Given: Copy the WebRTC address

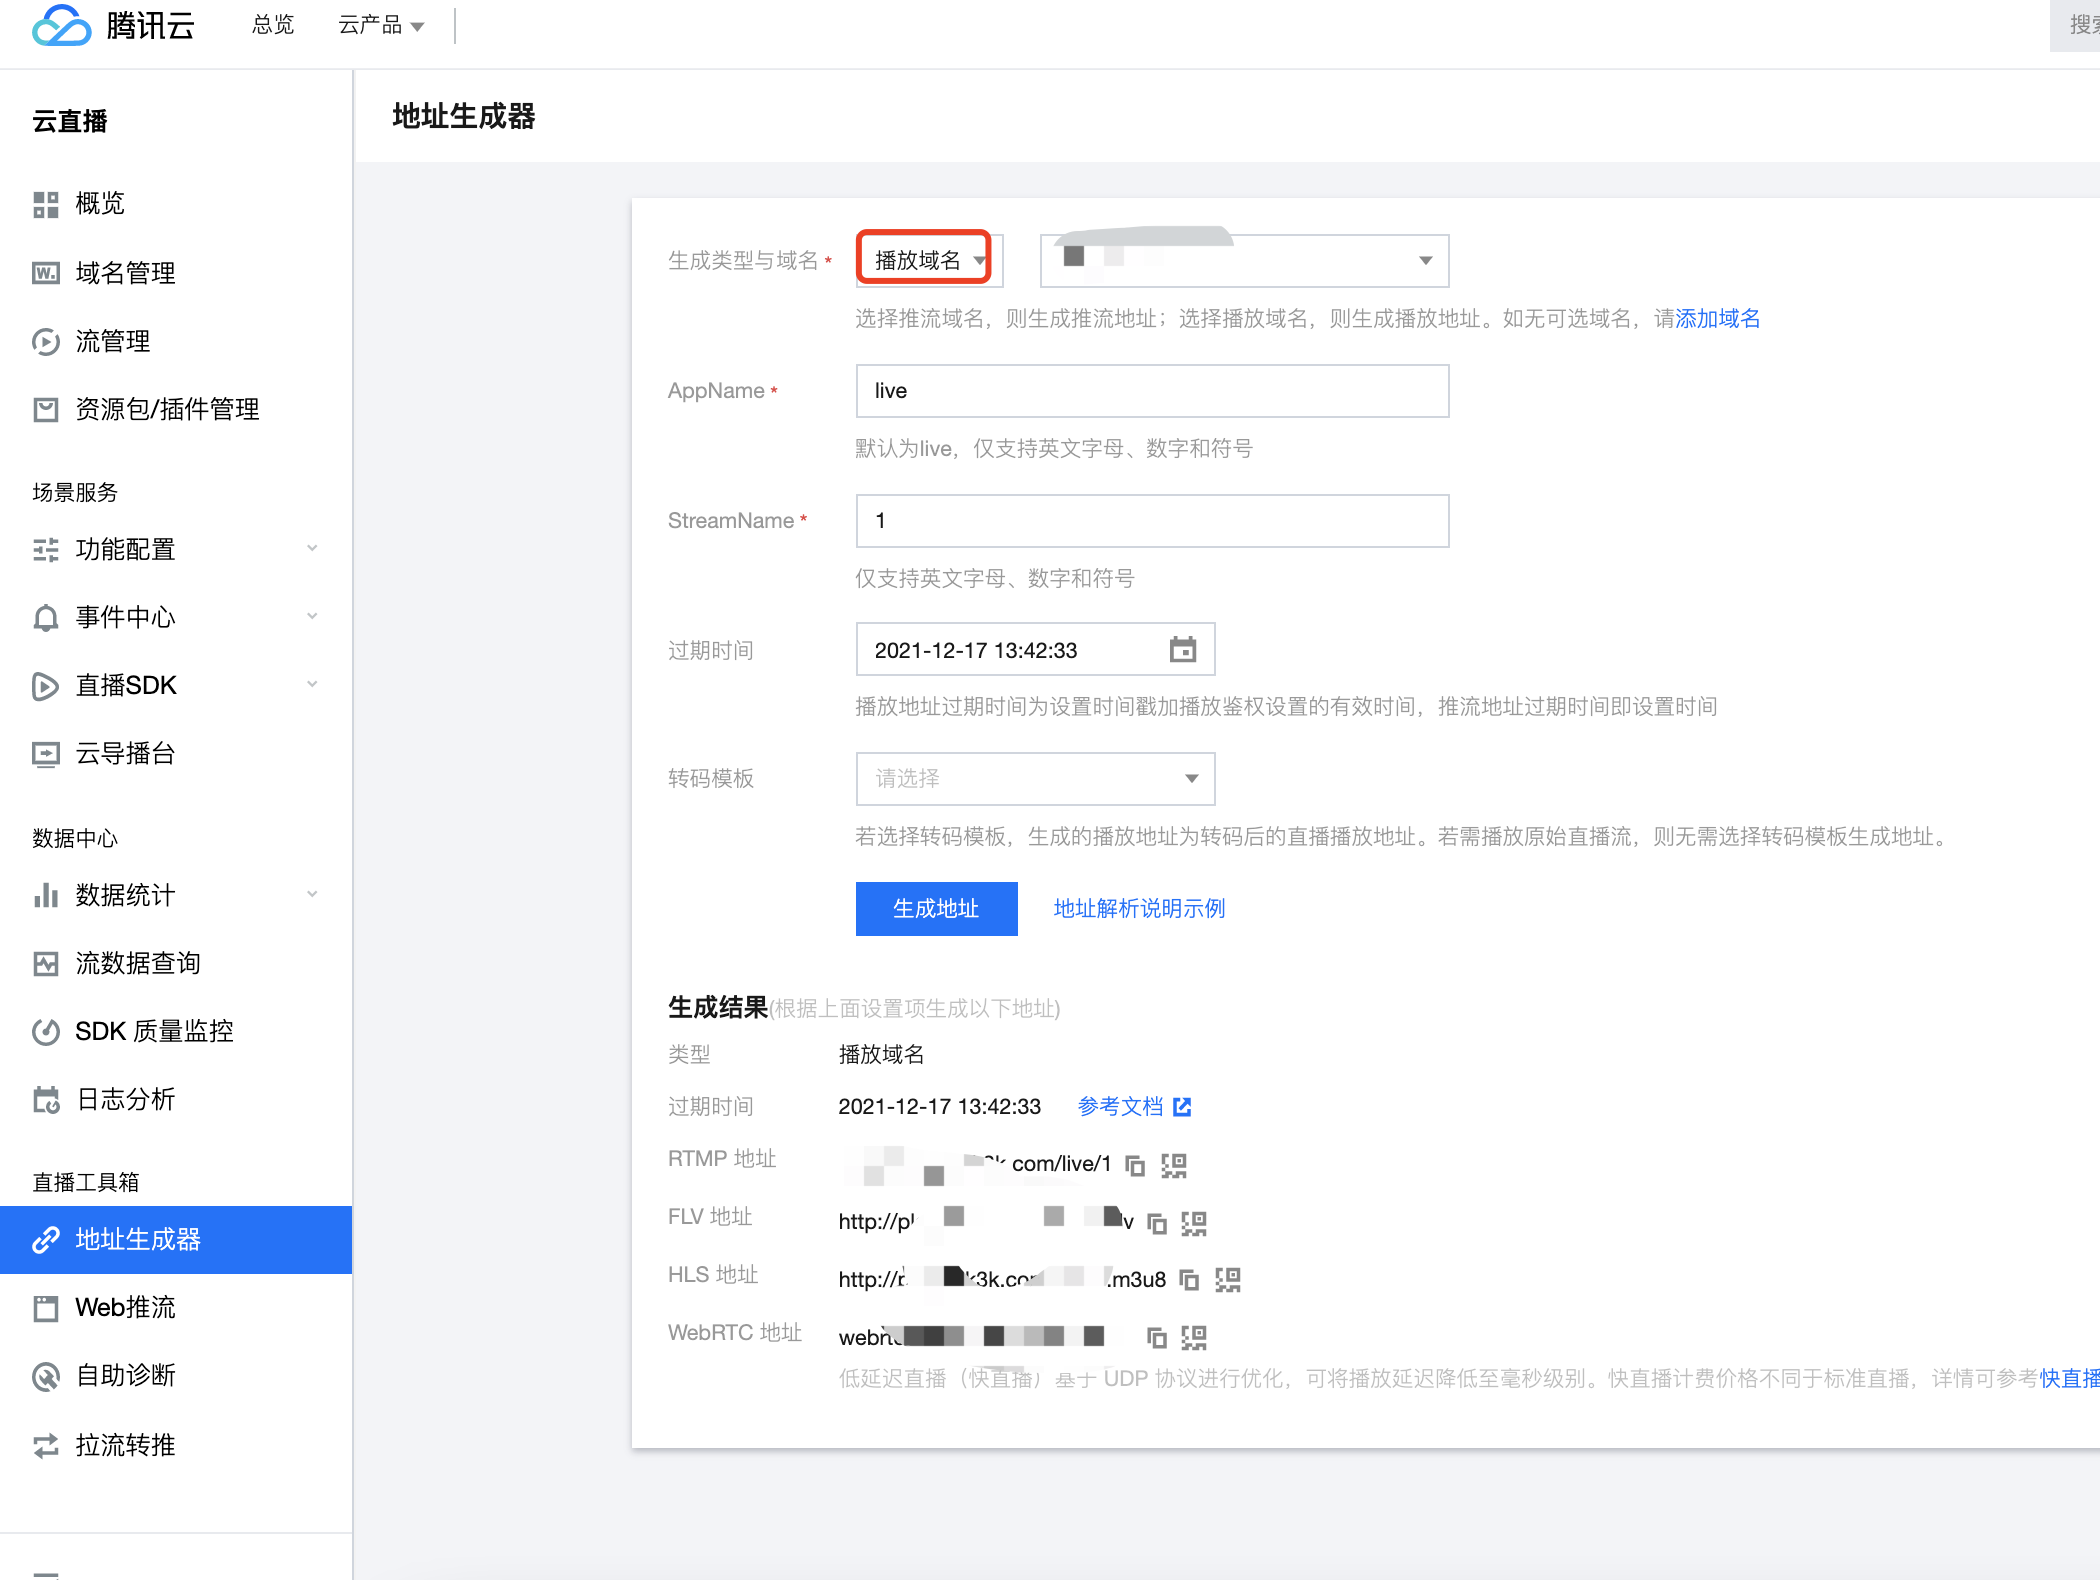Looking at the screenshot, I should click(1157, 1338).
